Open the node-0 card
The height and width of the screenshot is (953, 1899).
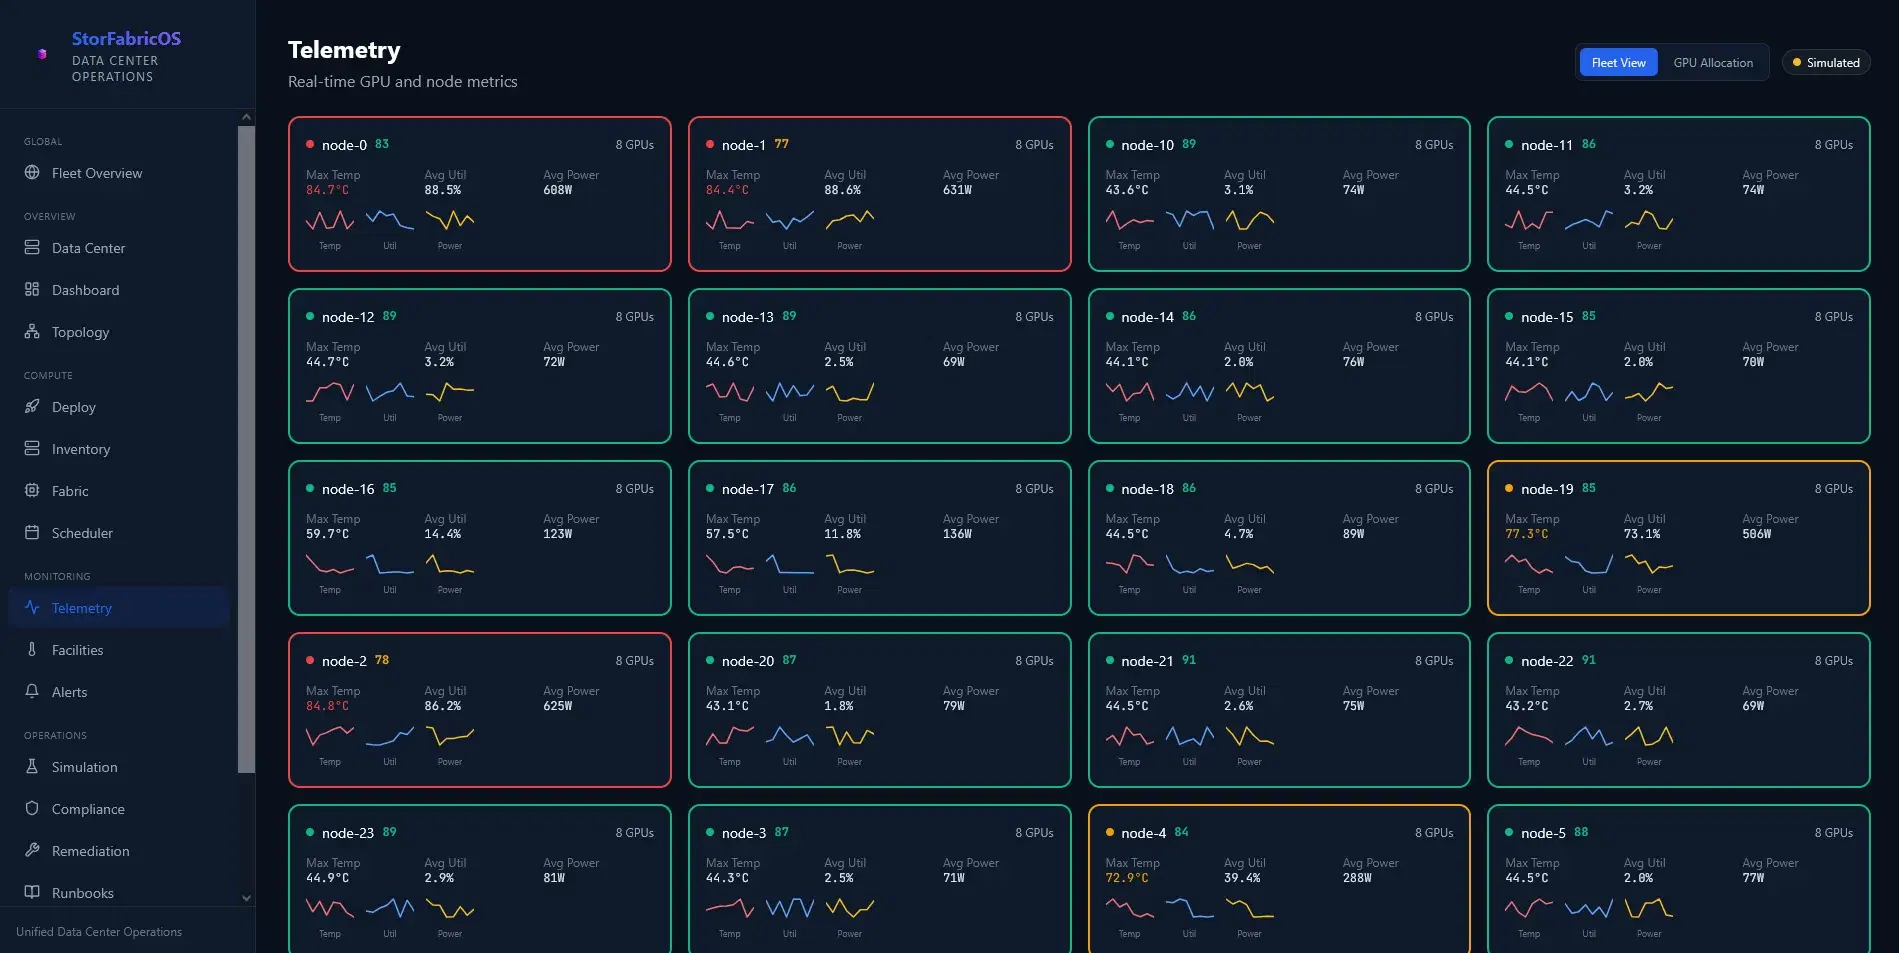point(480,194)
